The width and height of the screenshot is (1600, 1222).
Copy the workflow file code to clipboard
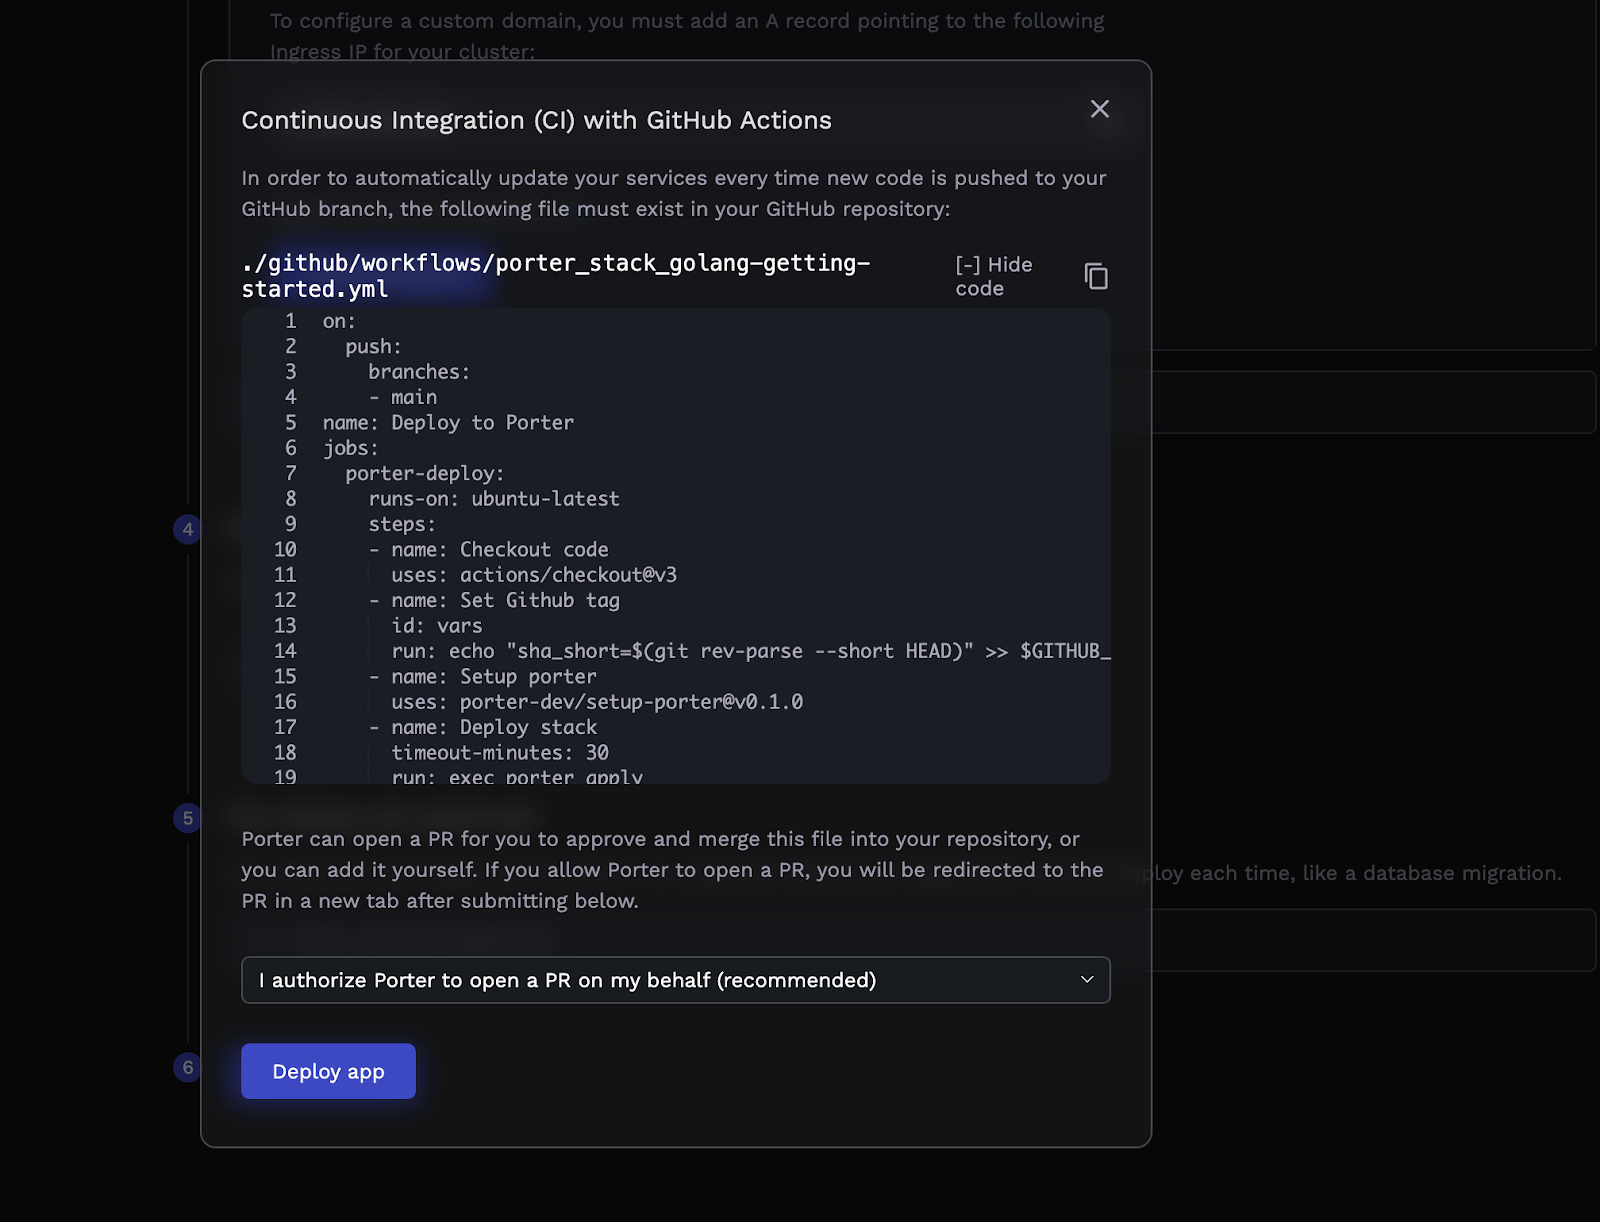(1096, 276)
